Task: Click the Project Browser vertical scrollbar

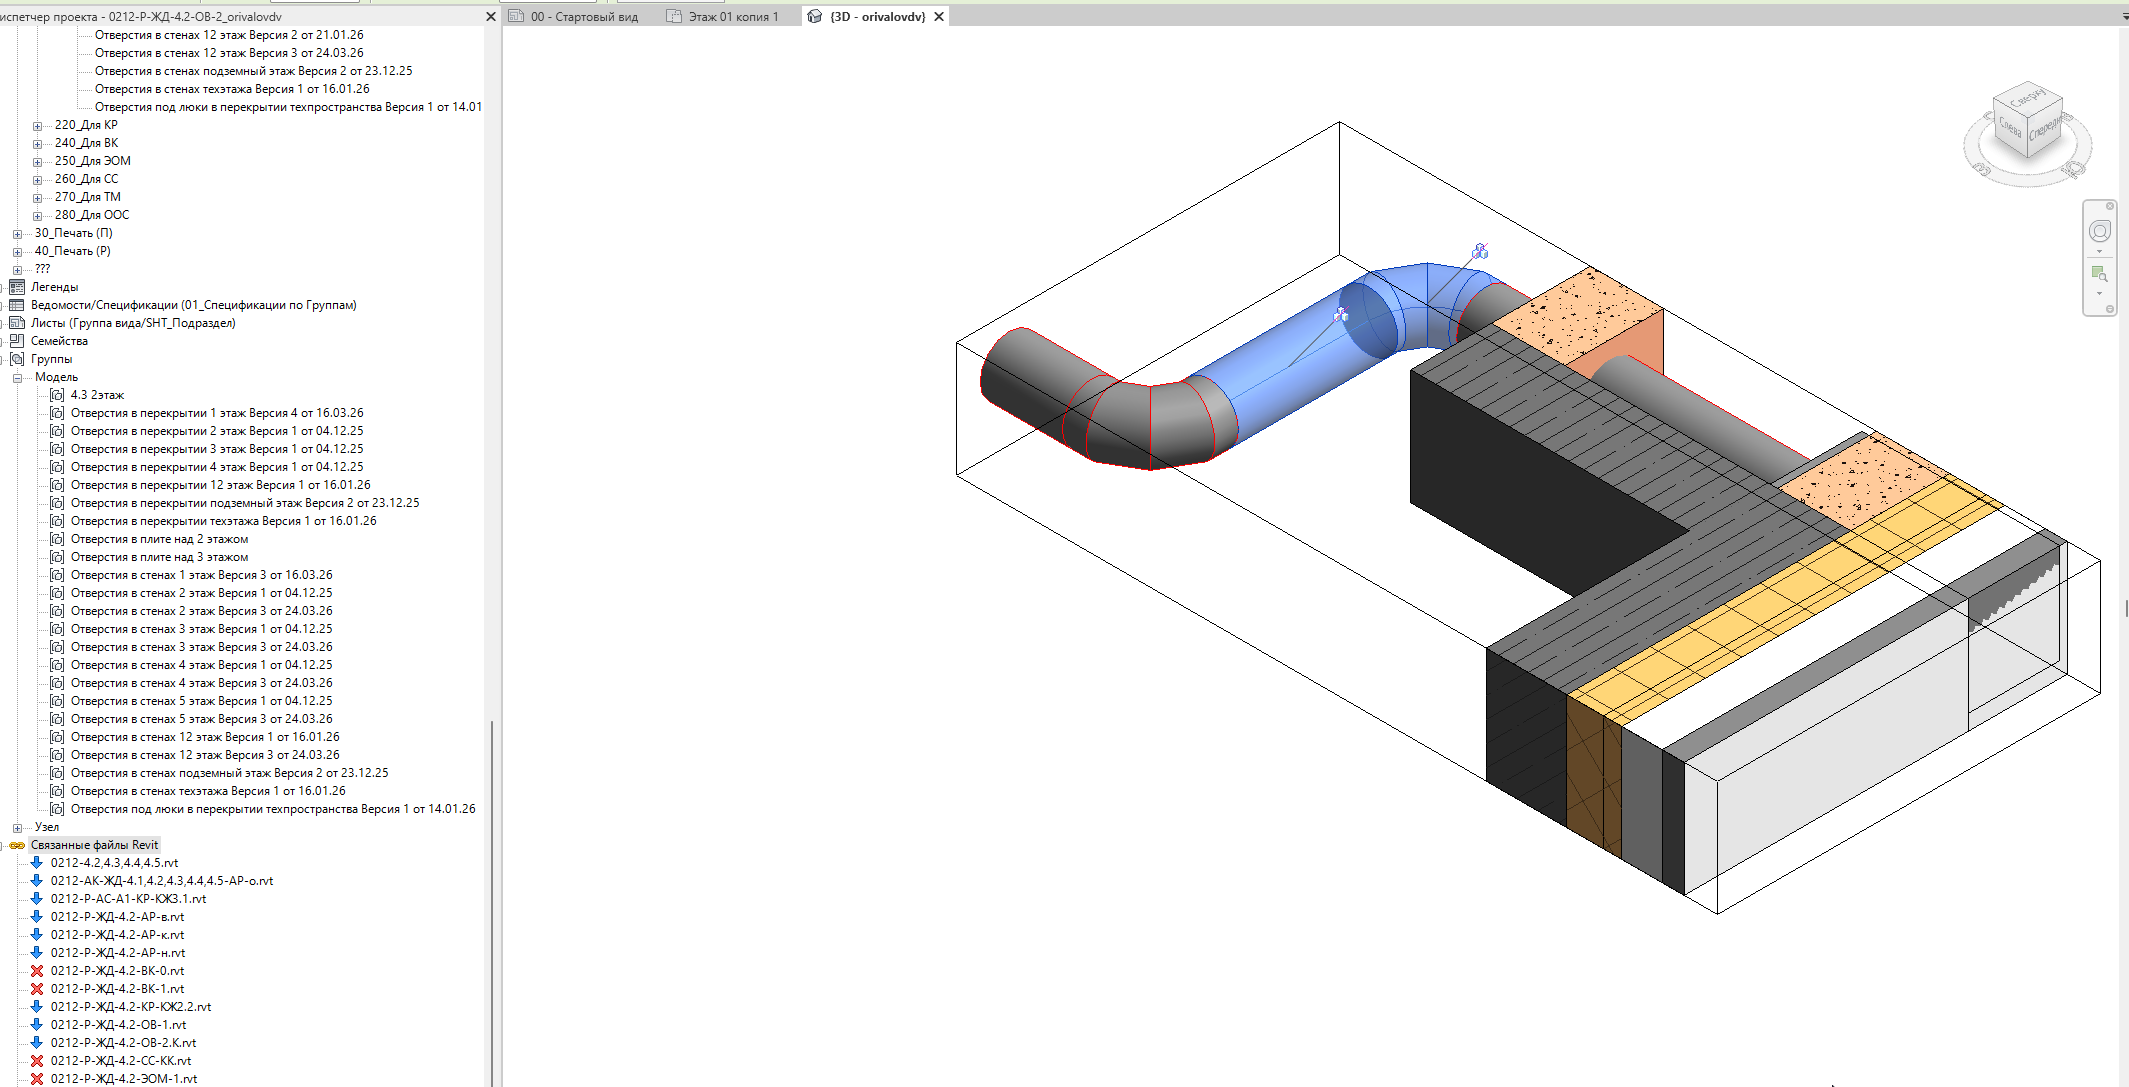Action: pyautogui.click(x=492, y=900)
